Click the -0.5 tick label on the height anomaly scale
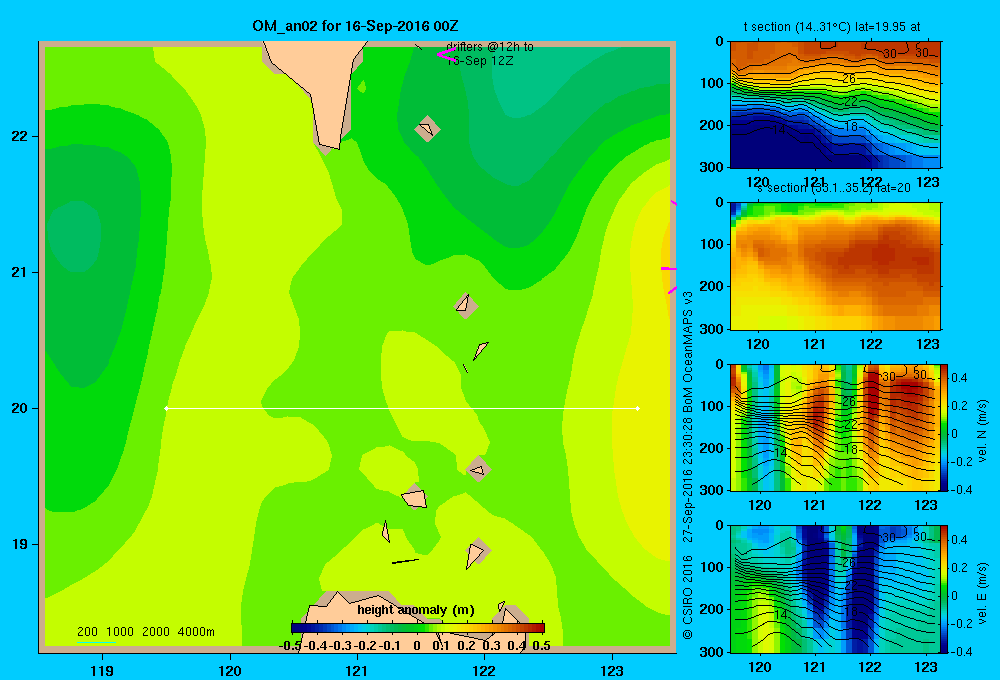 [290, 646]
